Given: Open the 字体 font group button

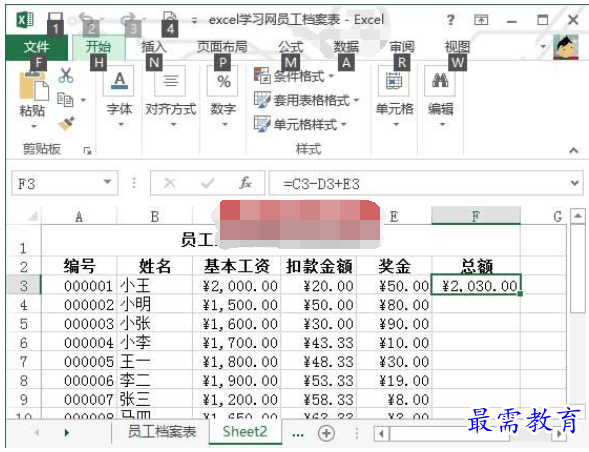Looking at the screenshot, I should pyautogui.click(x=119, y=98).
